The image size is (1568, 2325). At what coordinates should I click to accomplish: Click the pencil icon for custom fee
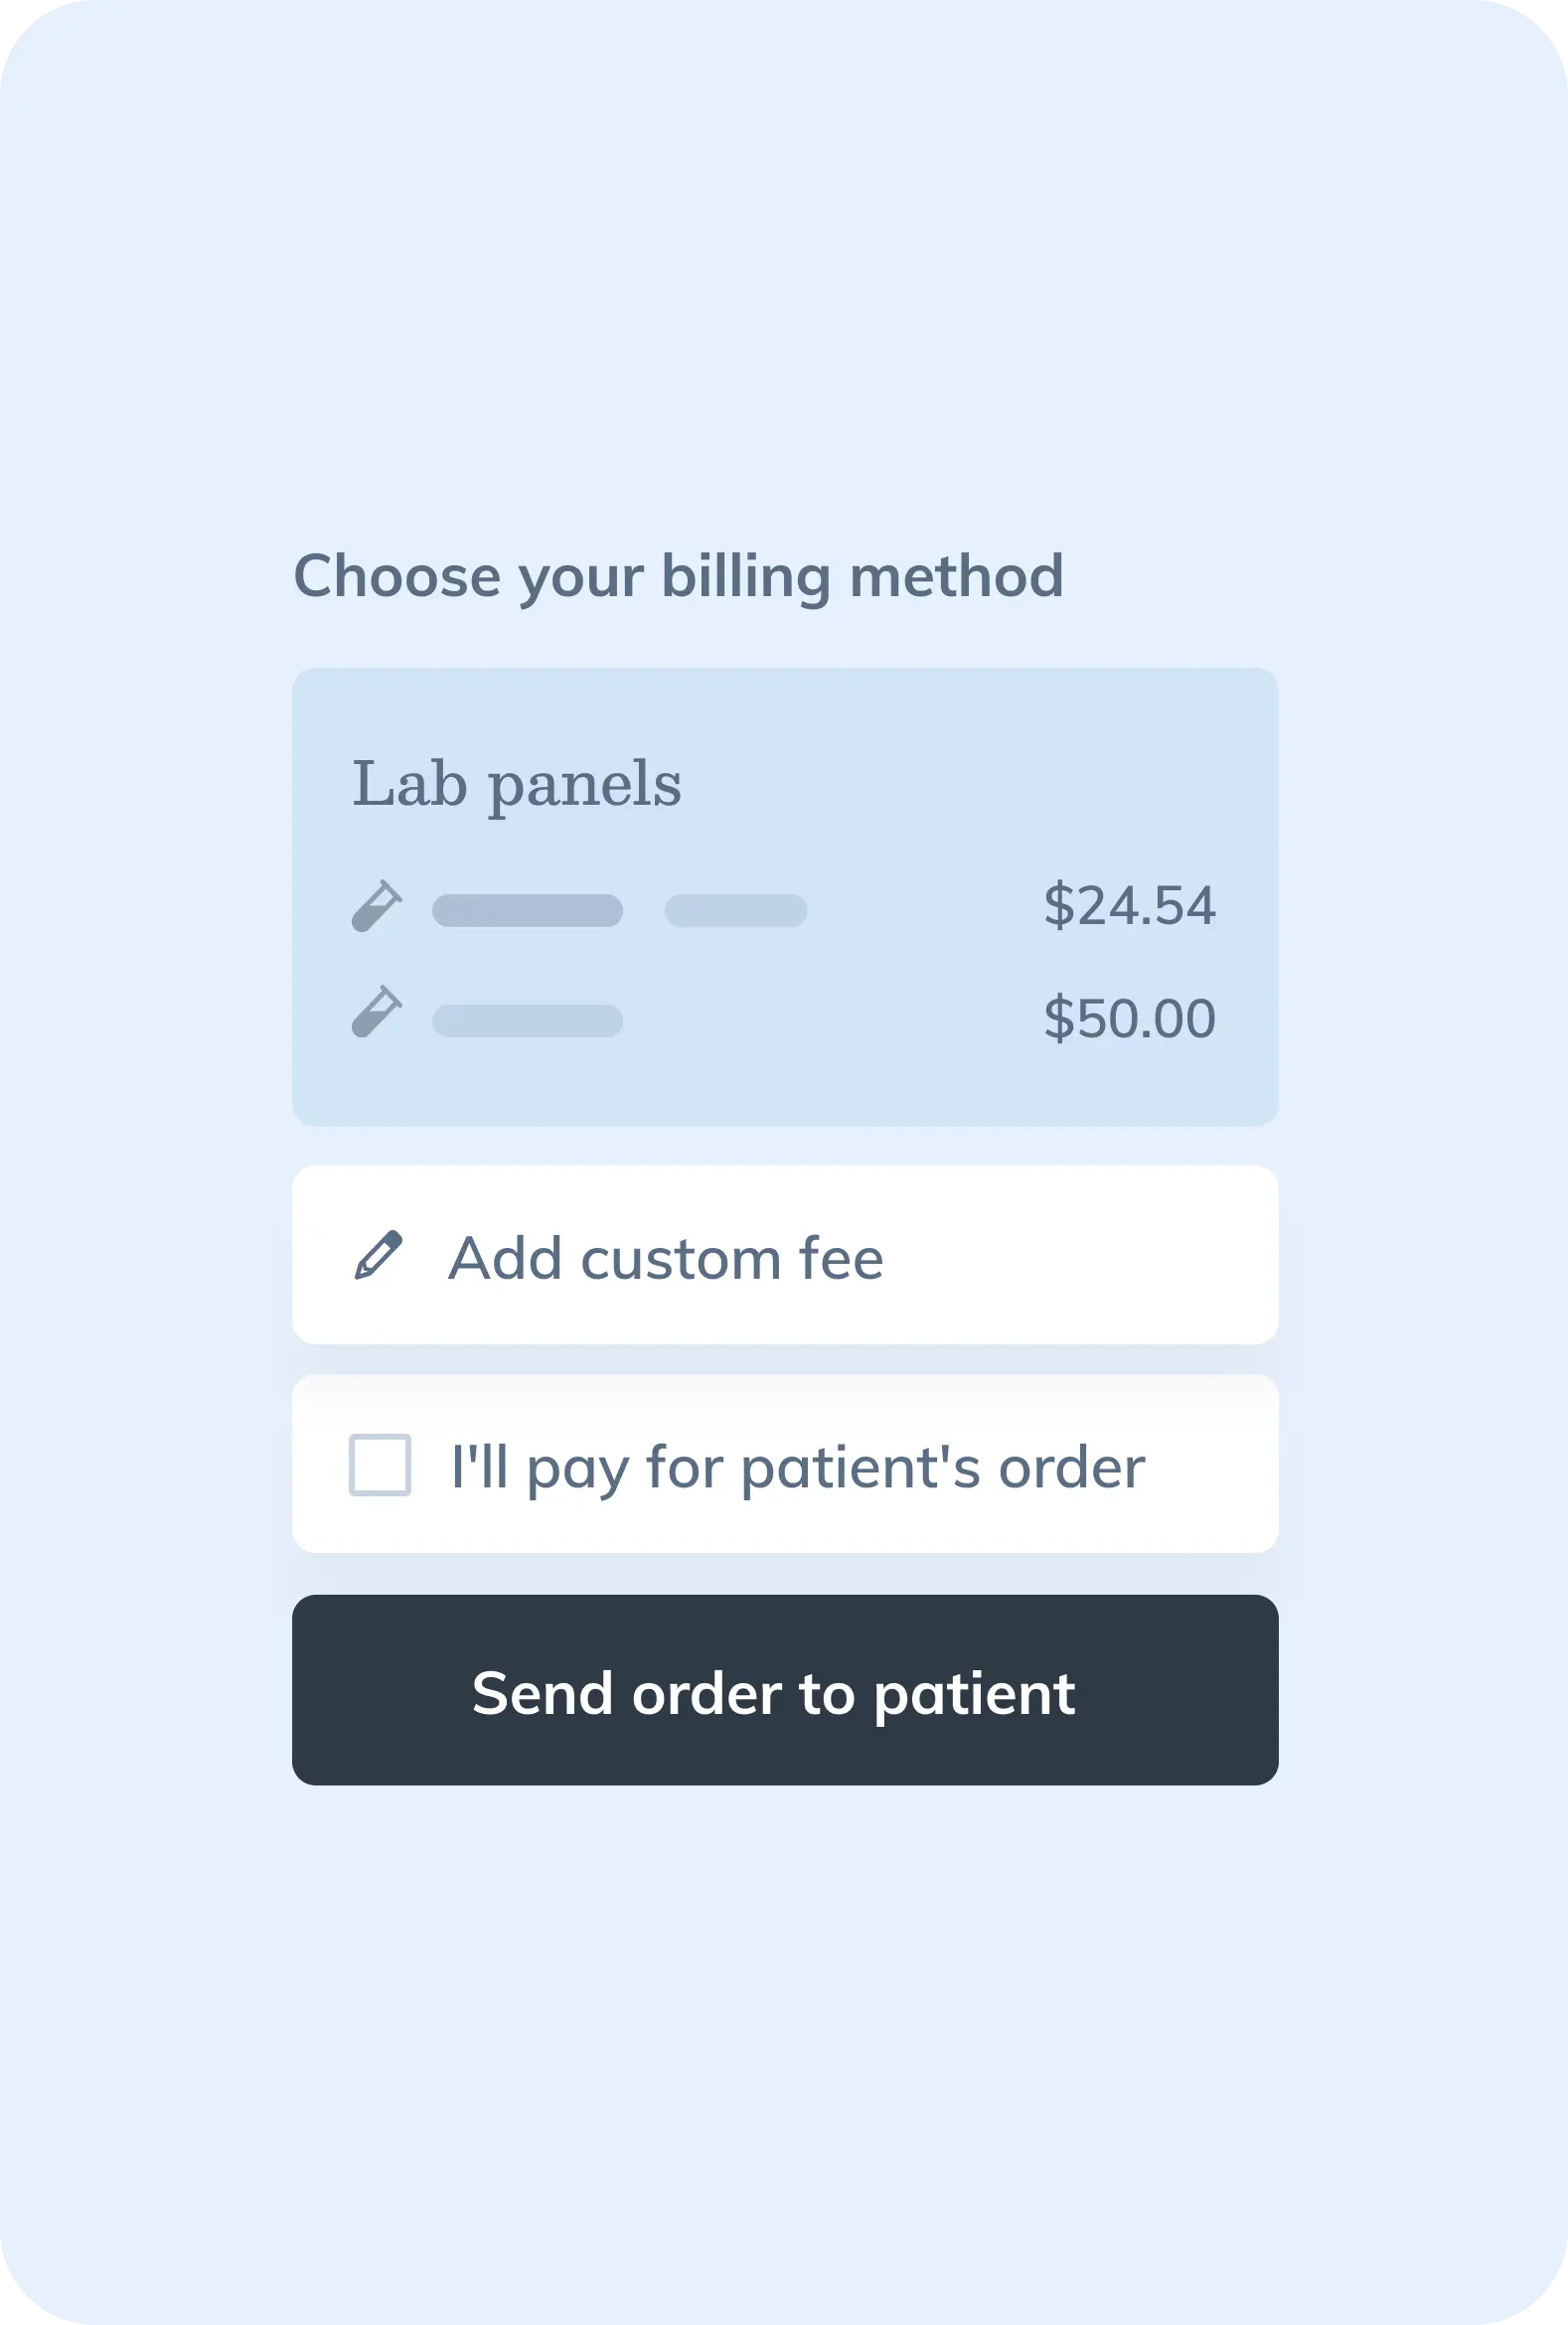(379, 1255)
